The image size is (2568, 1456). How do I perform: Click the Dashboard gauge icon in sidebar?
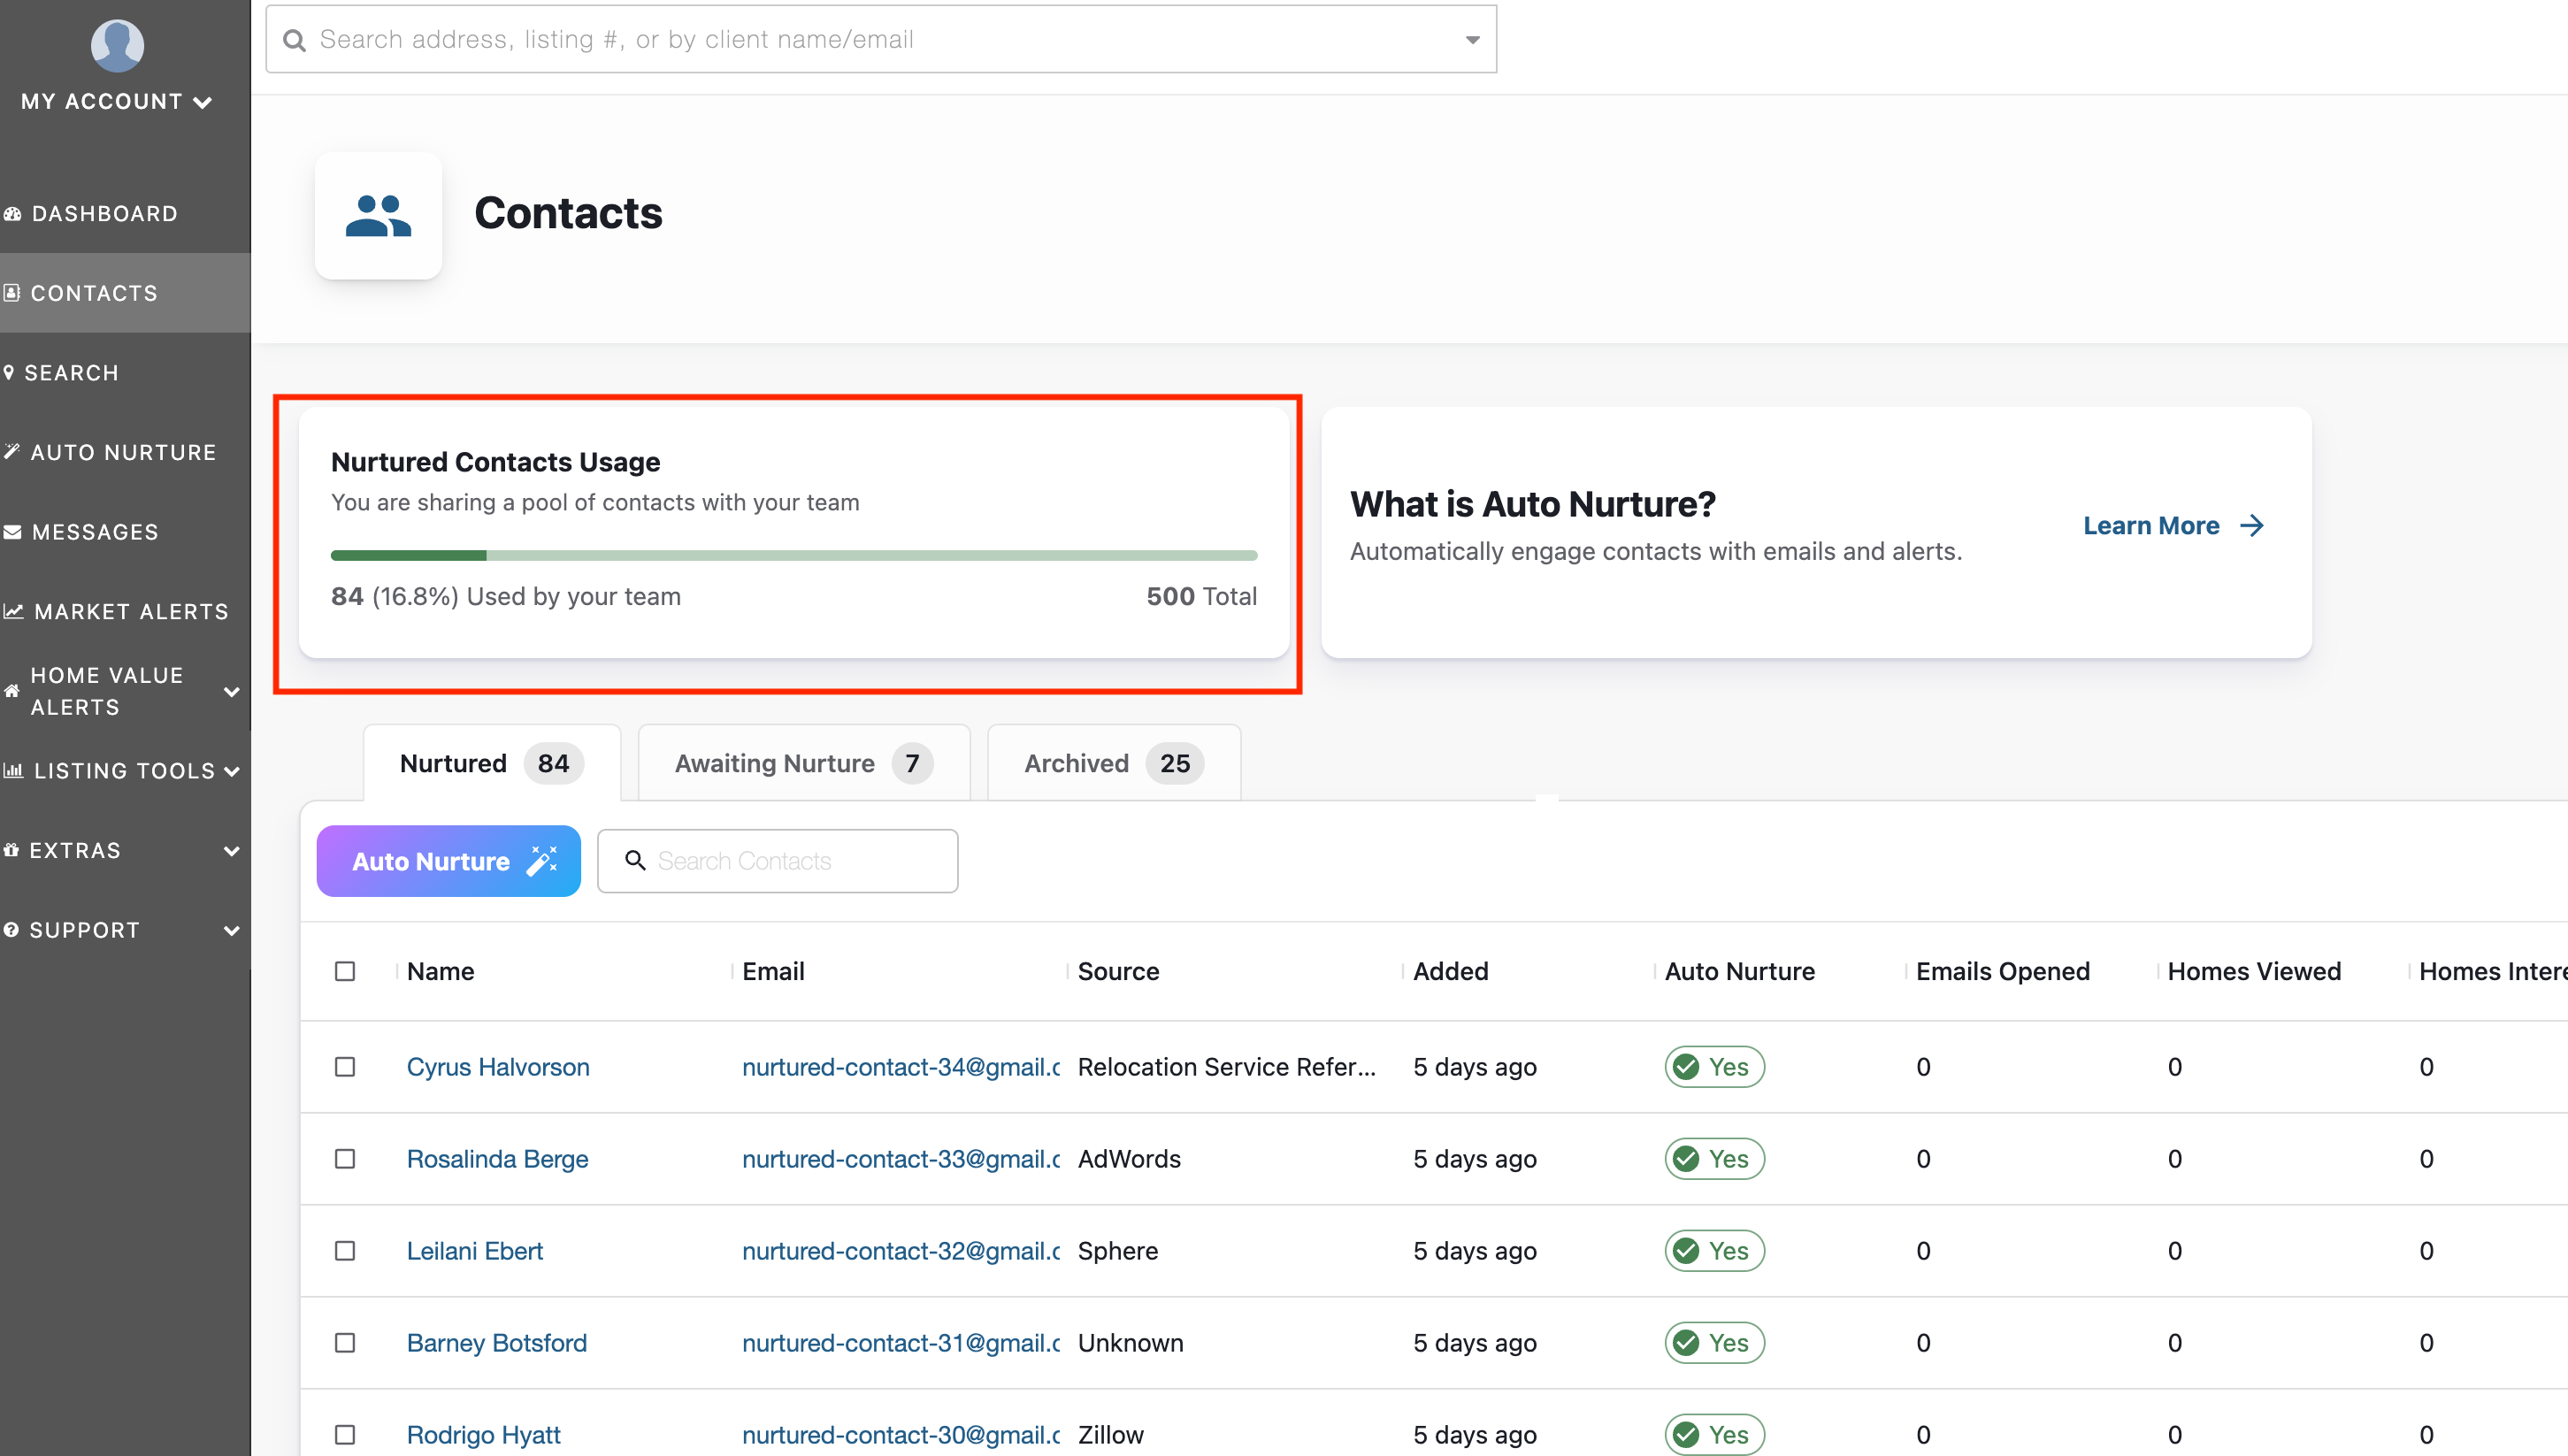coord(13,214)
